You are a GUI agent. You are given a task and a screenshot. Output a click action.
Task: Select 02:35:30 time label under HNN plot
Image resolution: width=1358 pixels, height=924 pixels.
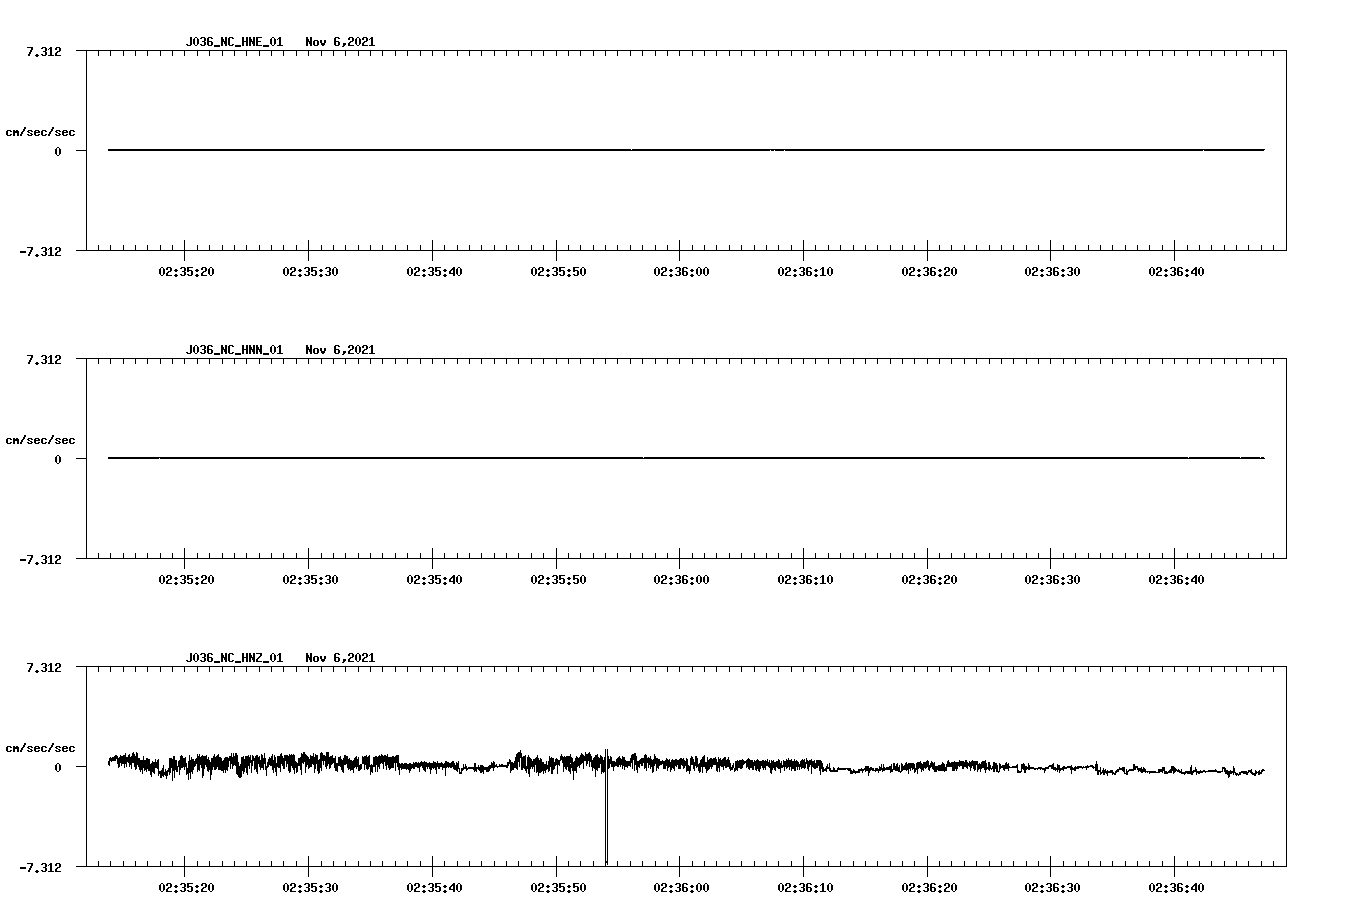[310, 579]
